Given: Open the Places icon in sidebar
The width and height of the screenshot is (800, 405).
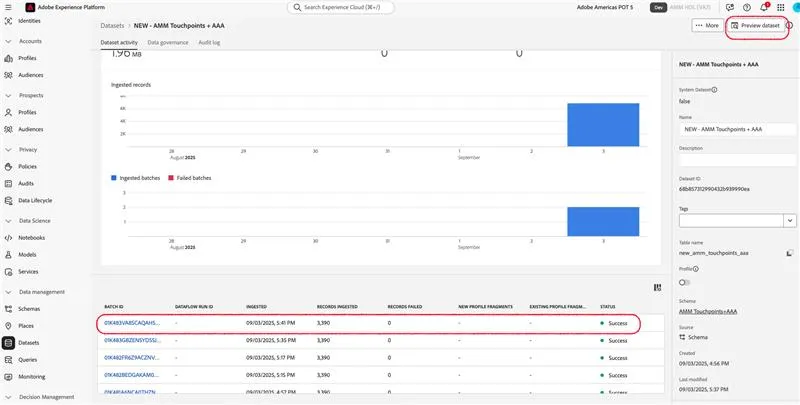Looking at the screenshot, I should click(8, 326).
